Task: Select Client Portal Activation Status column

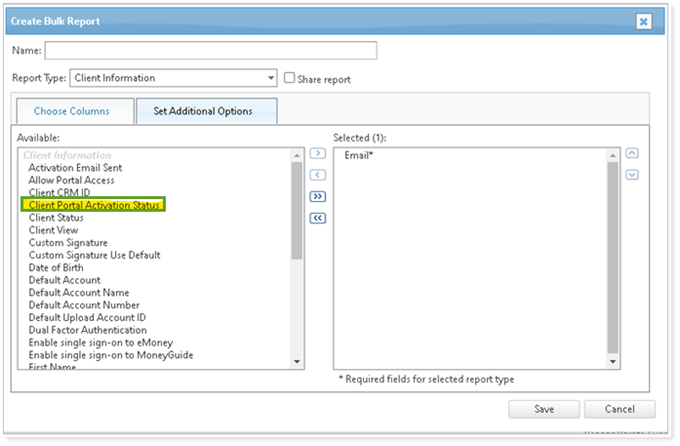Action: coord(95,205)
